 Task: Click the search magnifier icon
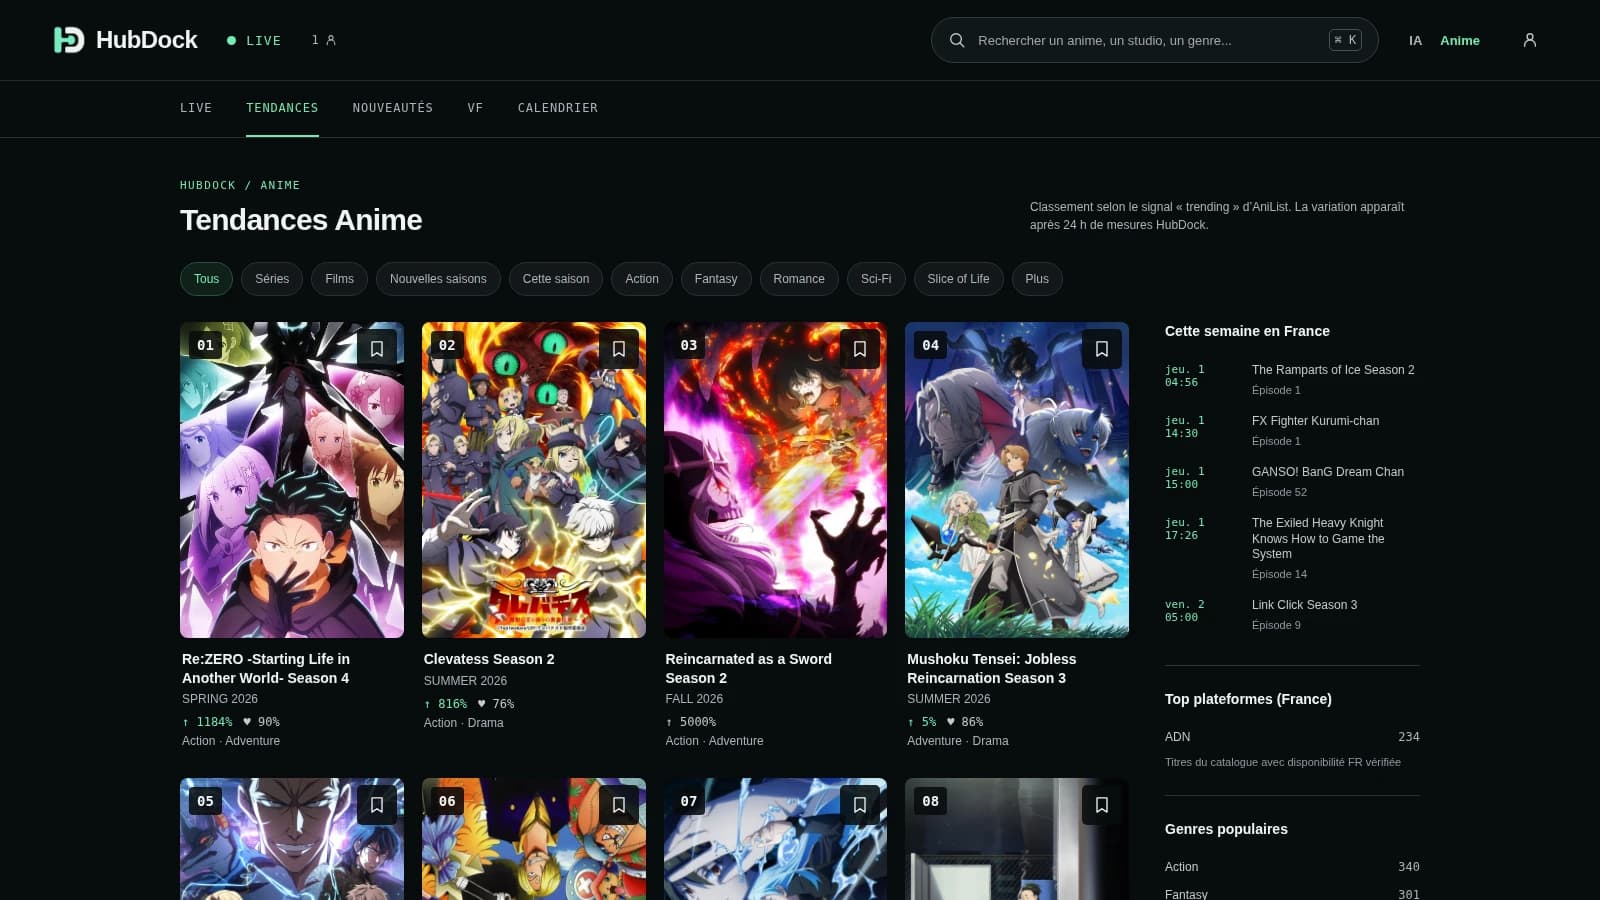[957, 40]
